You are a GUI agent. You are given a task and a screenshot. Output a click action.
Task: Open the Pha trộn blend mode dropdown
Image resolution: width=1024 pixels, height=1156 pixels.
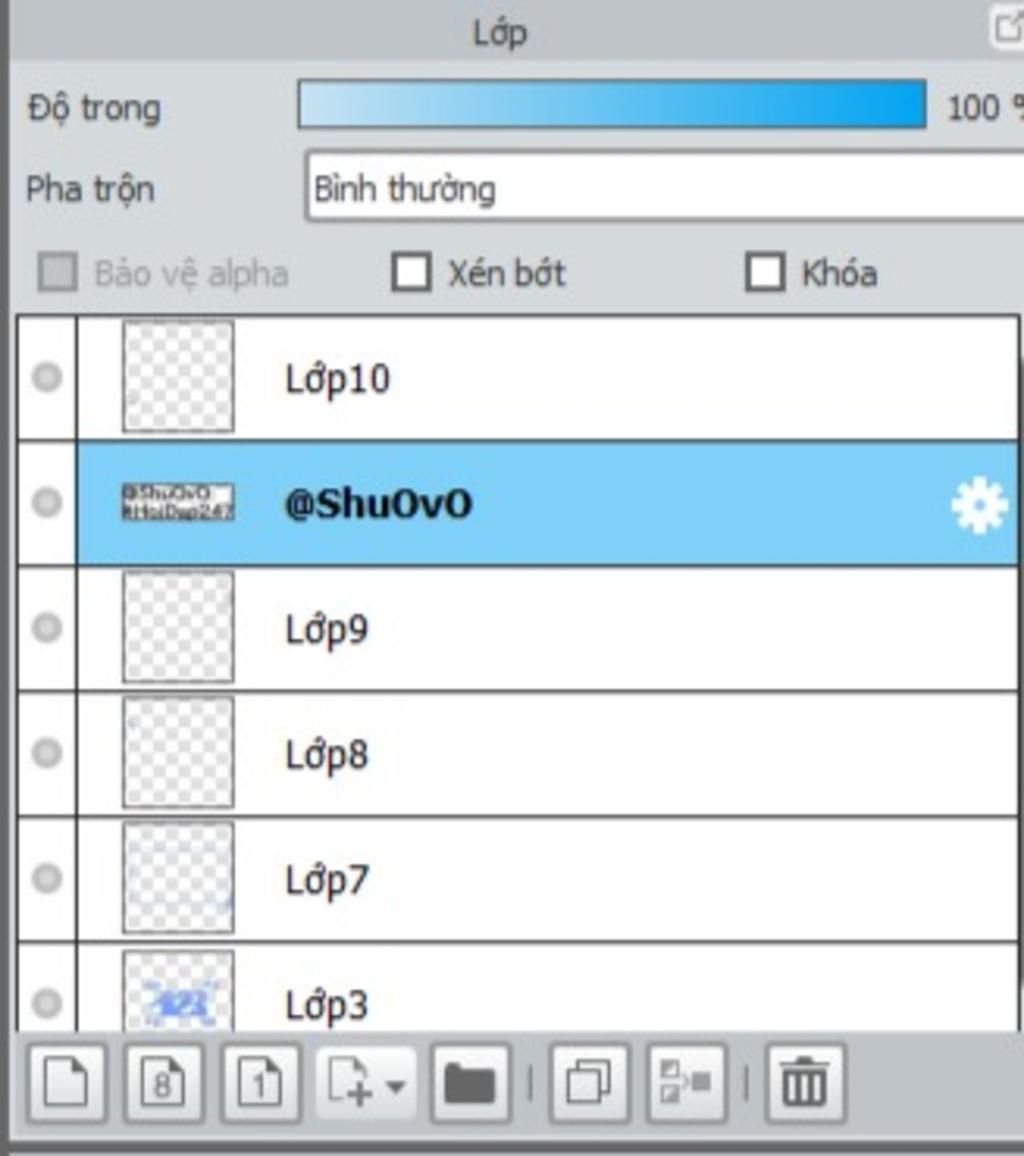665,187
